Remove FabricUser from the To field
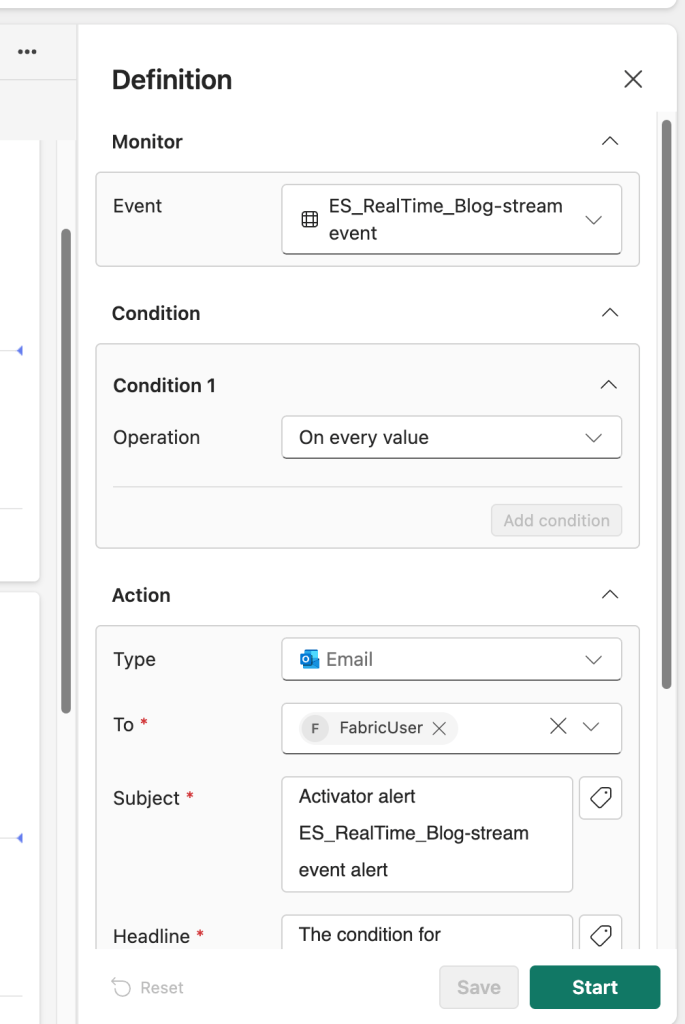 click(x=438, y=729)
